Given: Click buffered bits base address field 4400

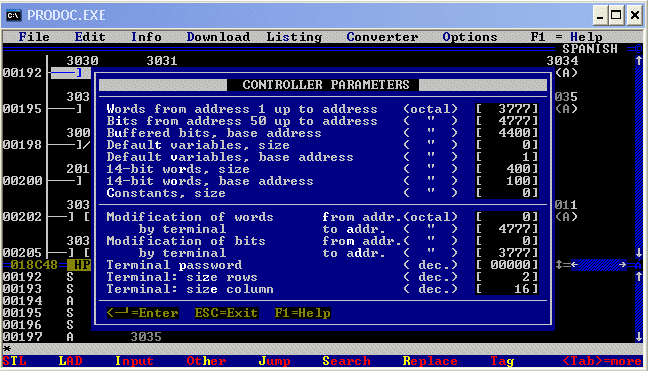Looking at the screenshot, I should (x=507, y=133).
